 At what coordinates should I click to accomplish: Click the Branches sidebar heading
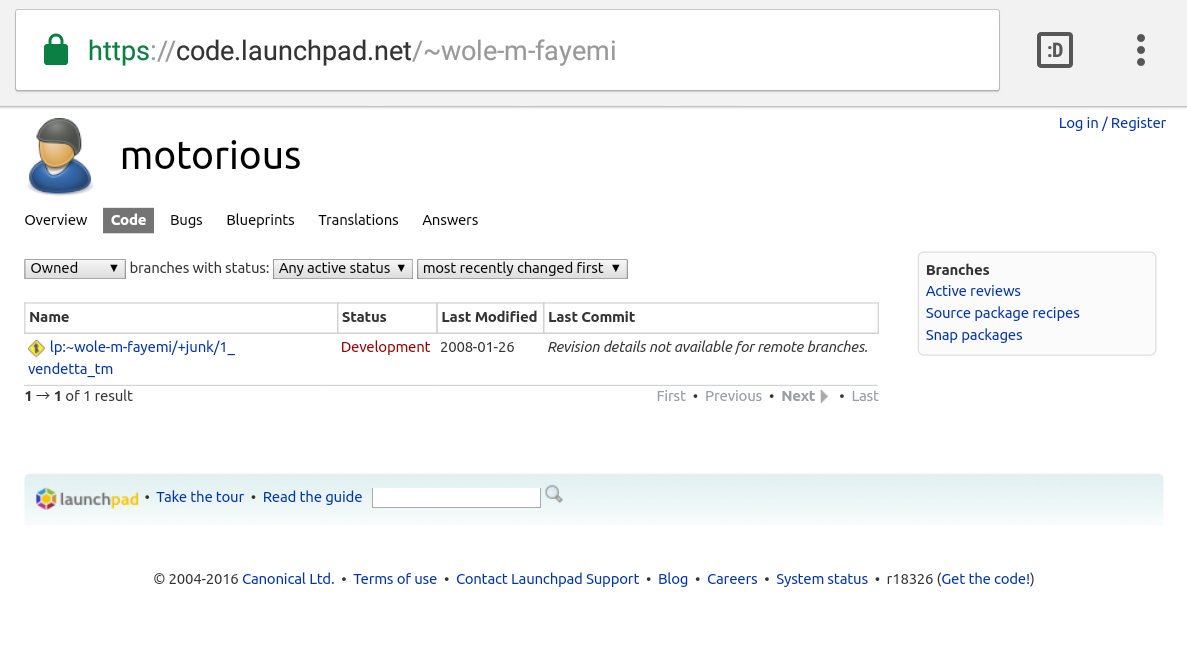click(957, 269)
